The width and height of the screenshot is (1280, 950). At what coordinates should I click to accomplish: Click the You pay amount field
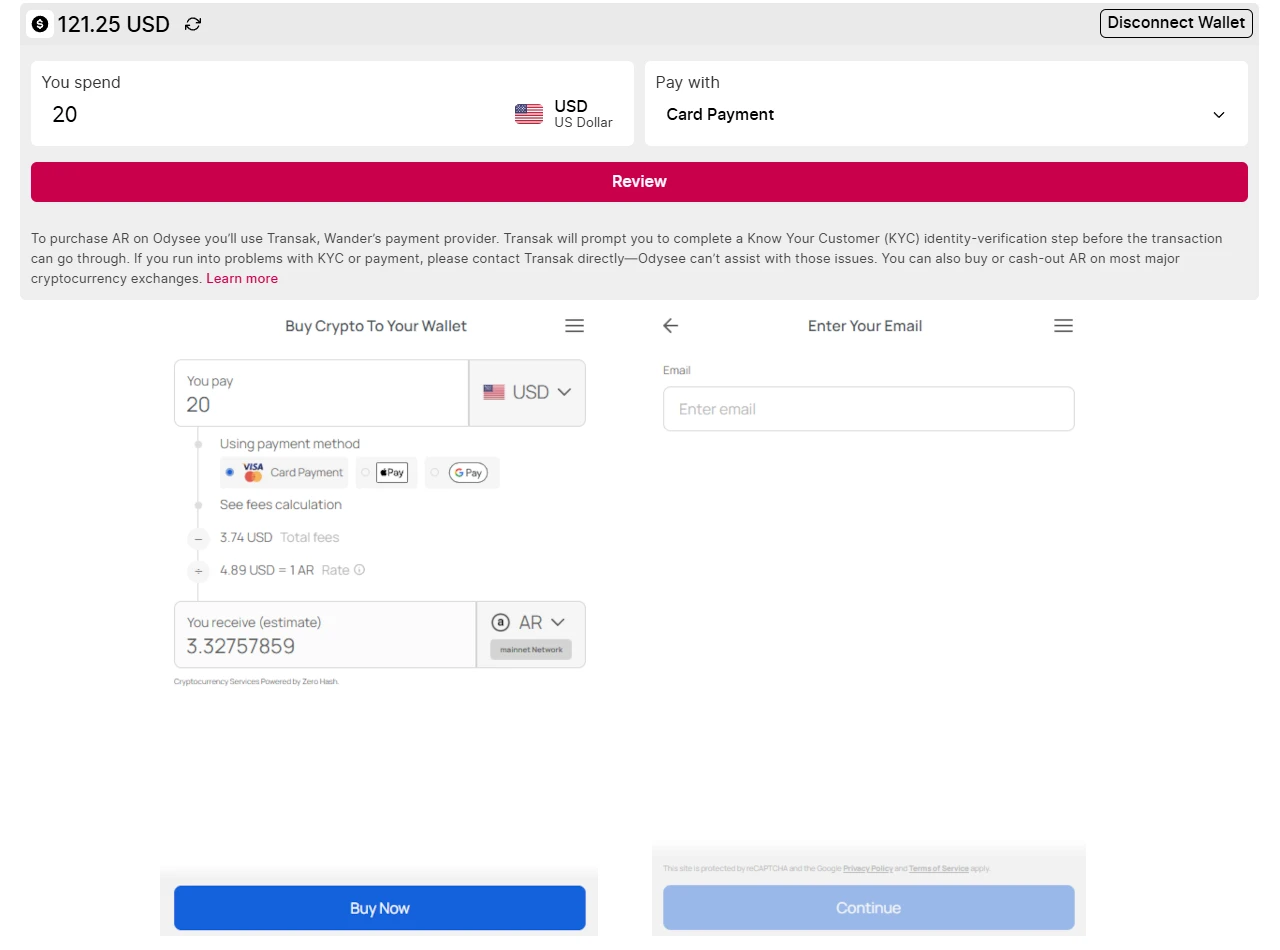(322, 393)
